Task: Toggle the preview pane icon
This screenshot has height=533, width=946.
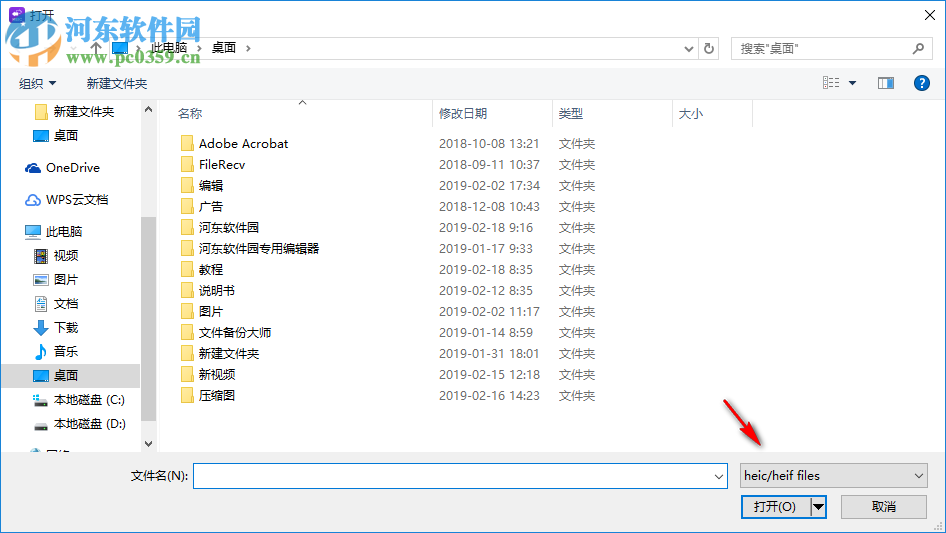Action: tap(886, 83)
